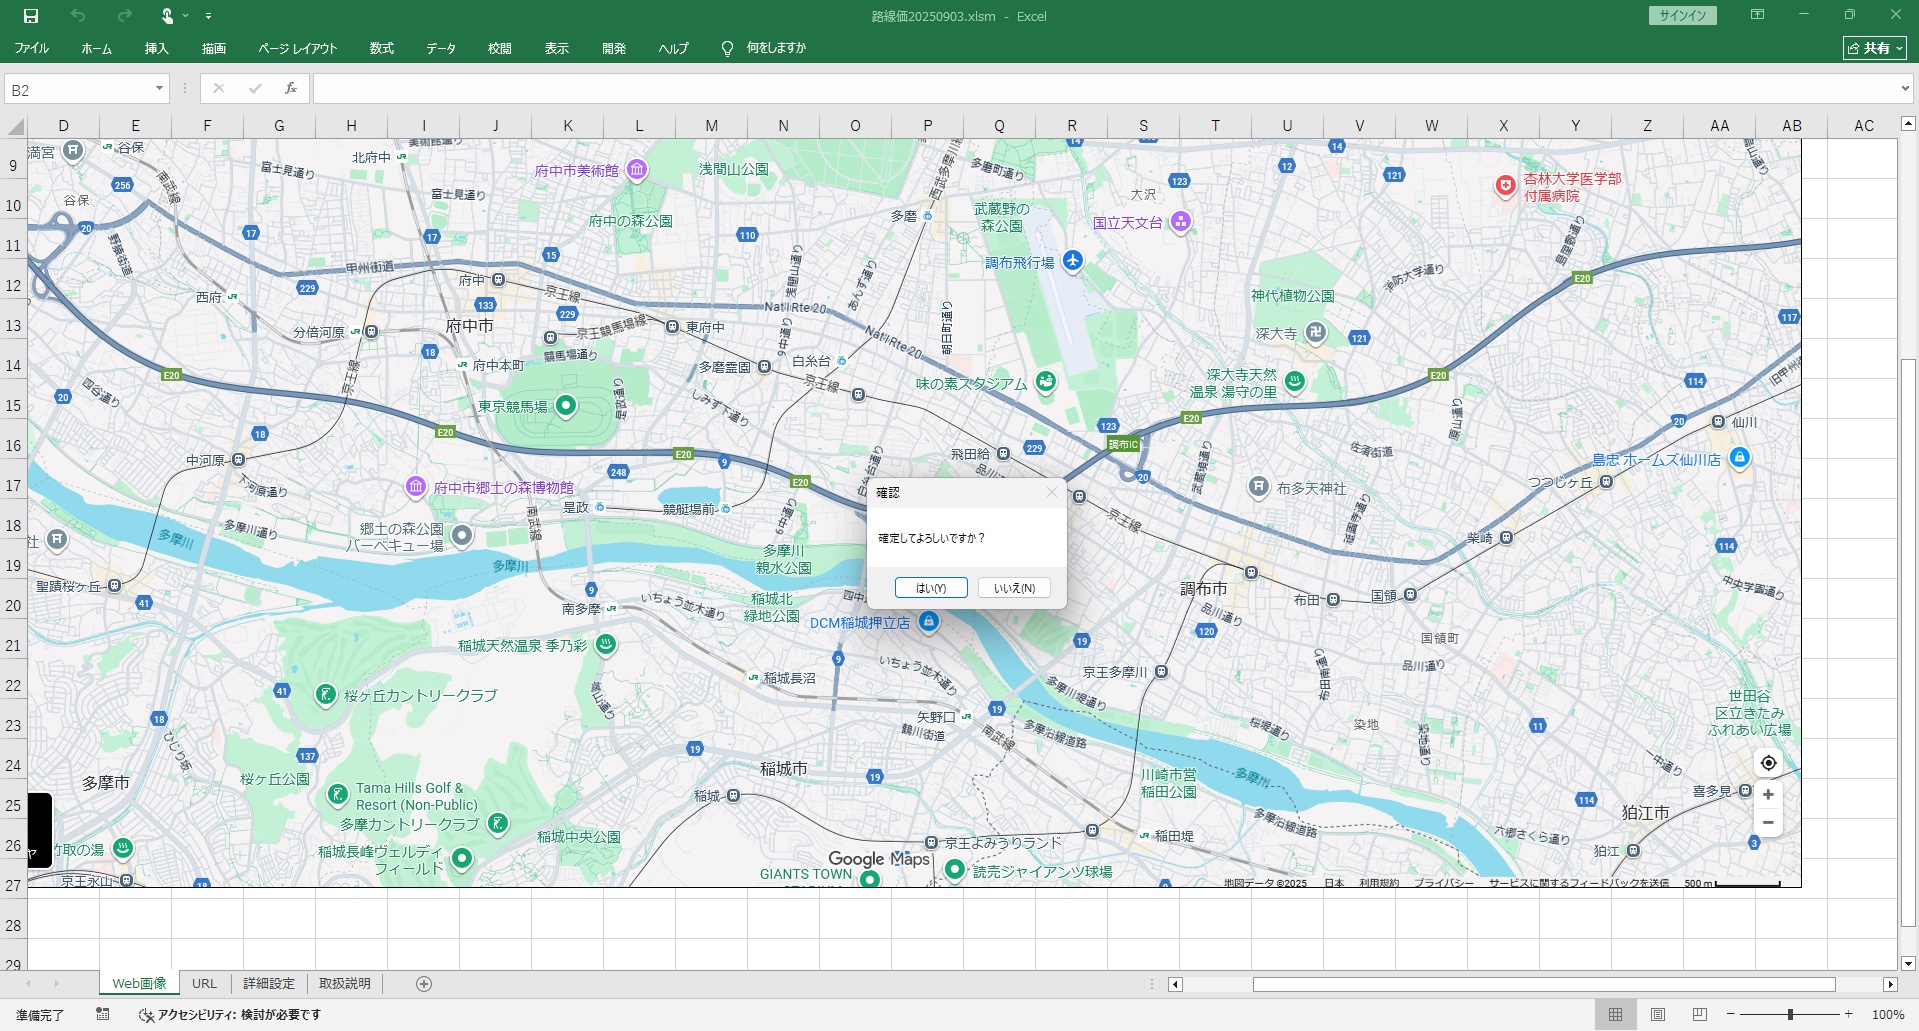Expand the formula bar chevron

(x=1904, y=89)
